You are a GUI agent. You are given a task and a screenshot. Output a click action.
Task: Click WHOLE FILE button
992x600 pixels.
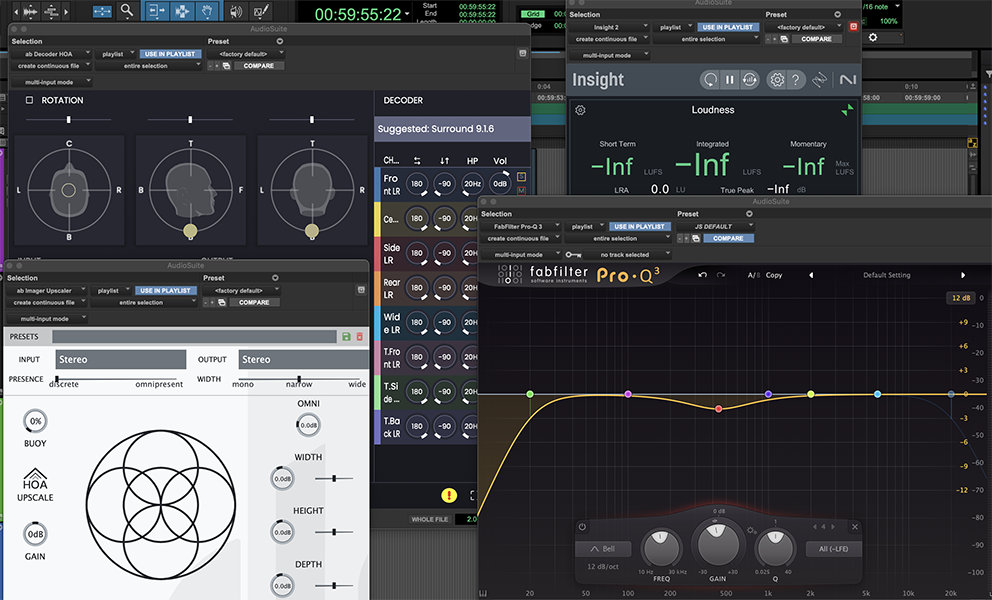[430, 520]
